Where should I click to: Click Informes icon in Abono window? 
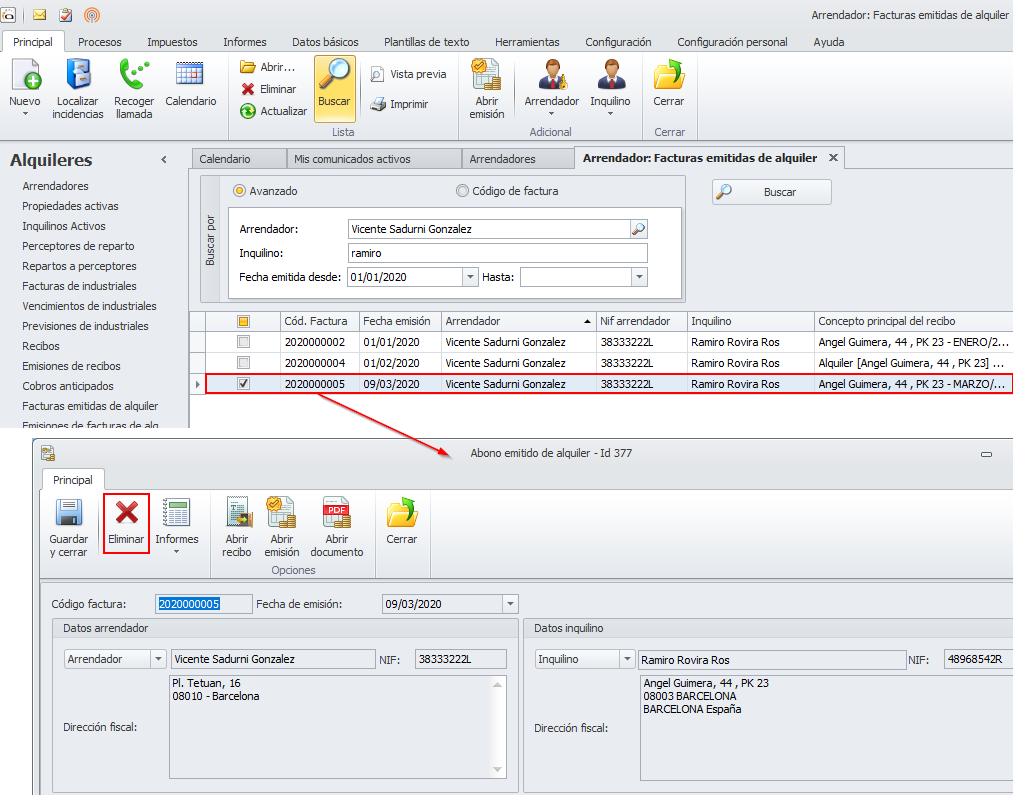point(176,513)
